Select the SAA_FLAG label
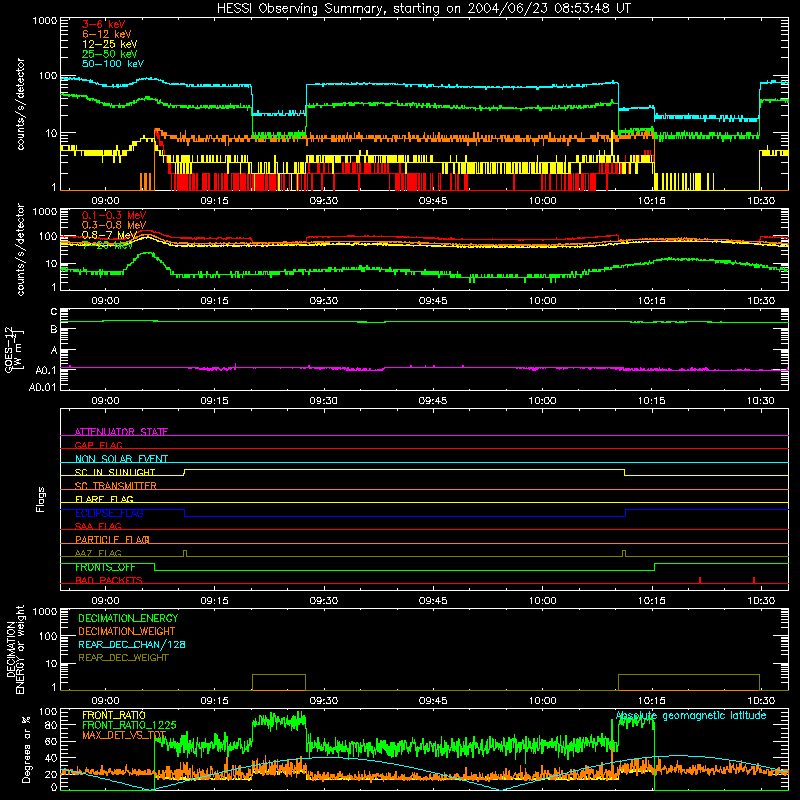This screenshot has height=800, width=800. coord(98,526)
